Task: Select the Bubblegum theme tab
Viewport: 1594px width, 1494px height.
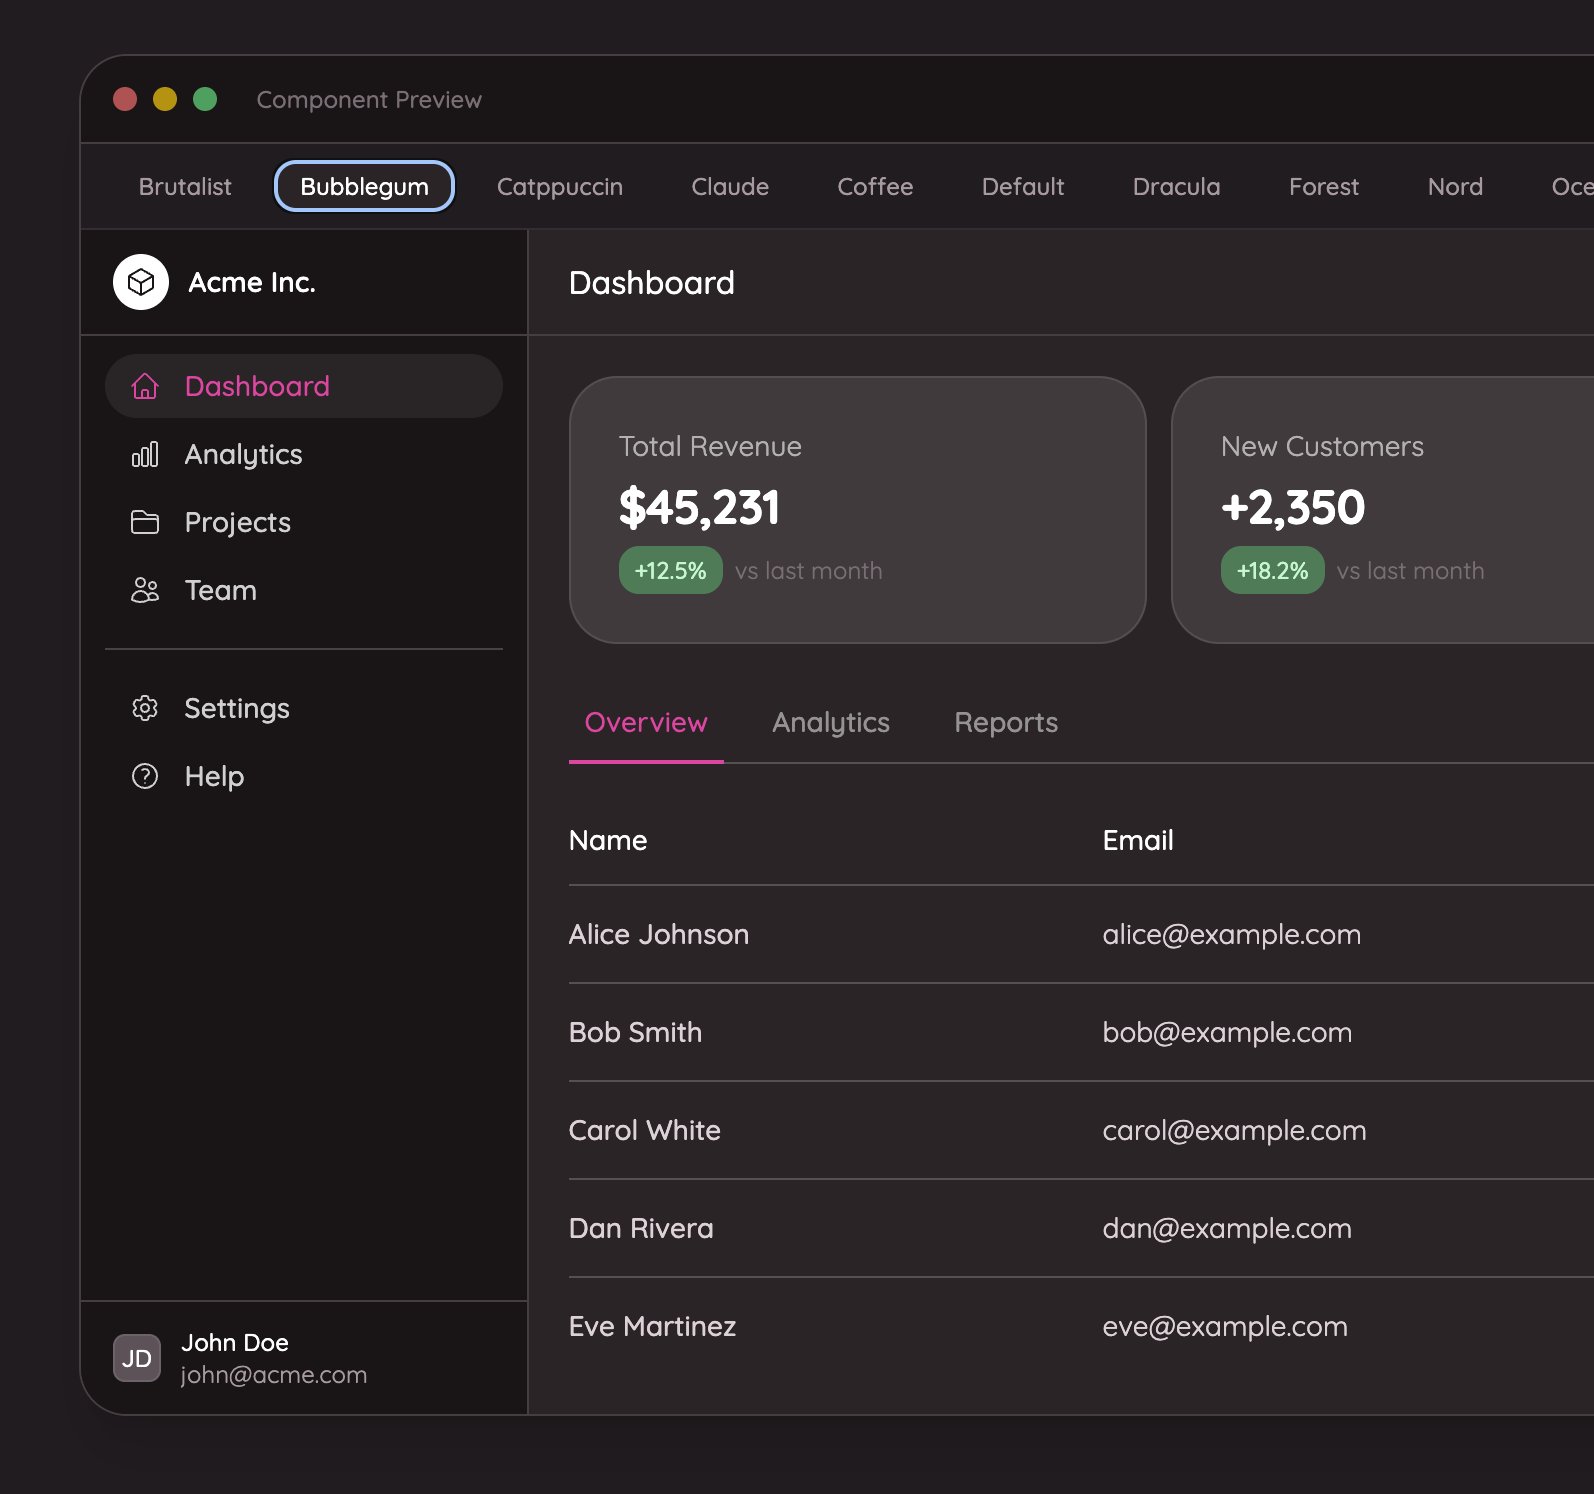Action: click(364, 186)
